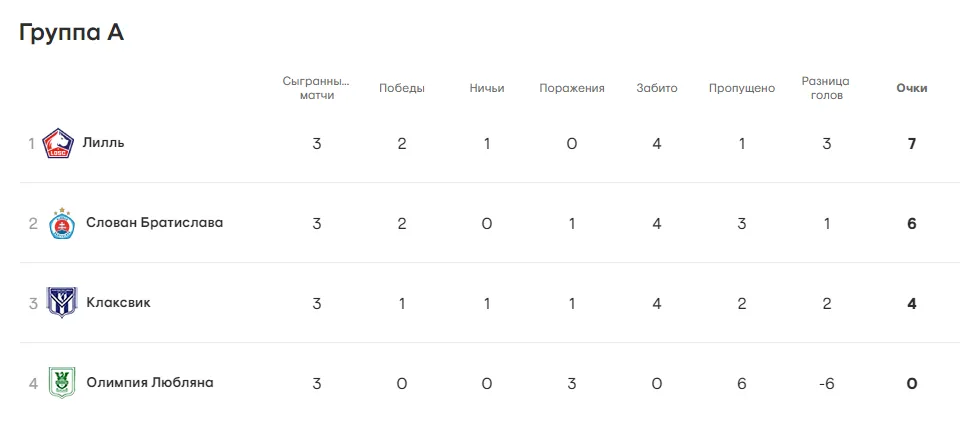The image size is (960, 421).
Task: Click the Забито column header
Action: click(657, 88)
